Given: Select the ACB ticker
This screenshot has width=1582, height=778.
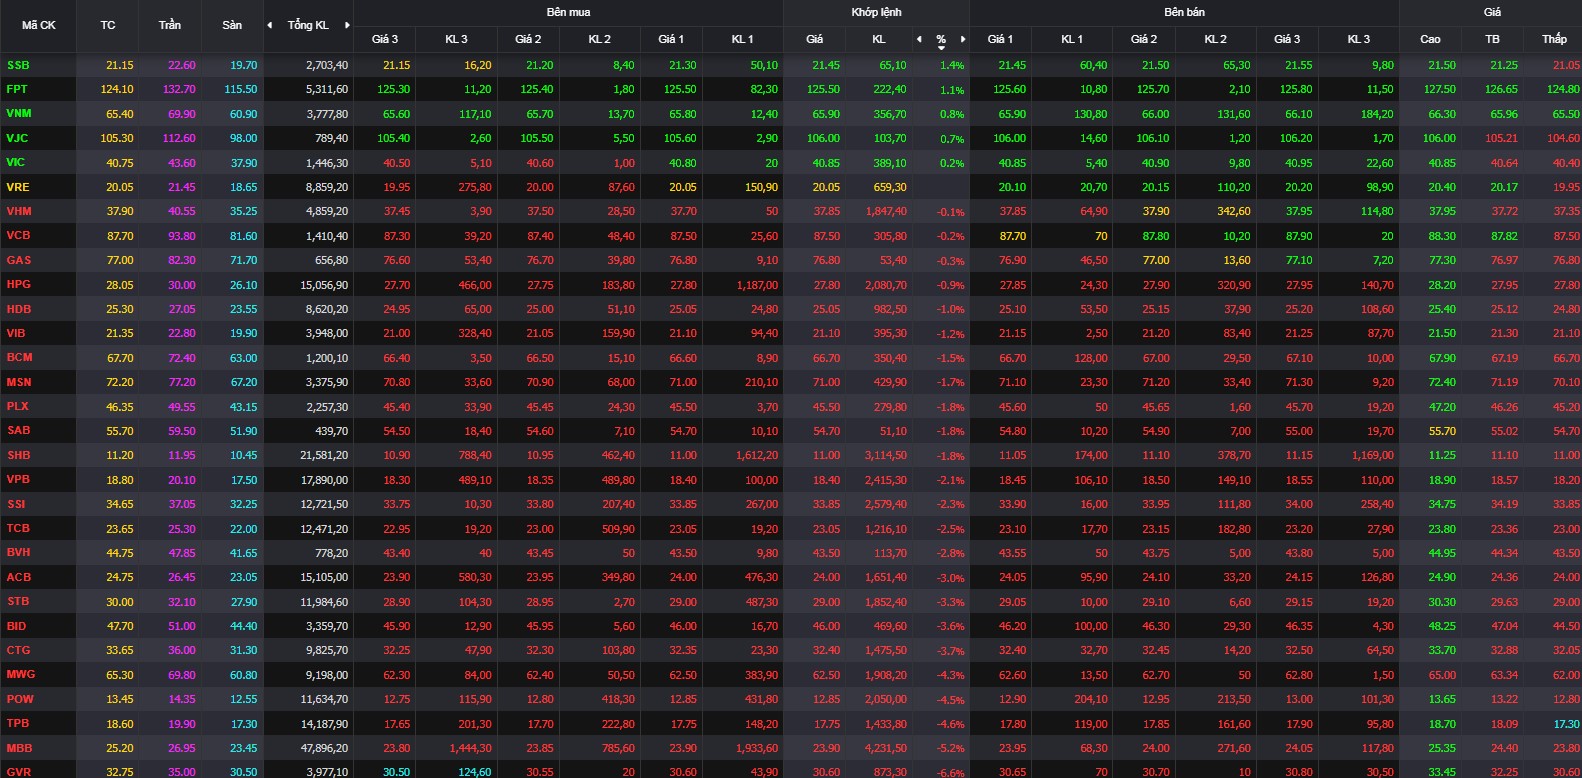Looking at the screenshot, I should point(18,577).
